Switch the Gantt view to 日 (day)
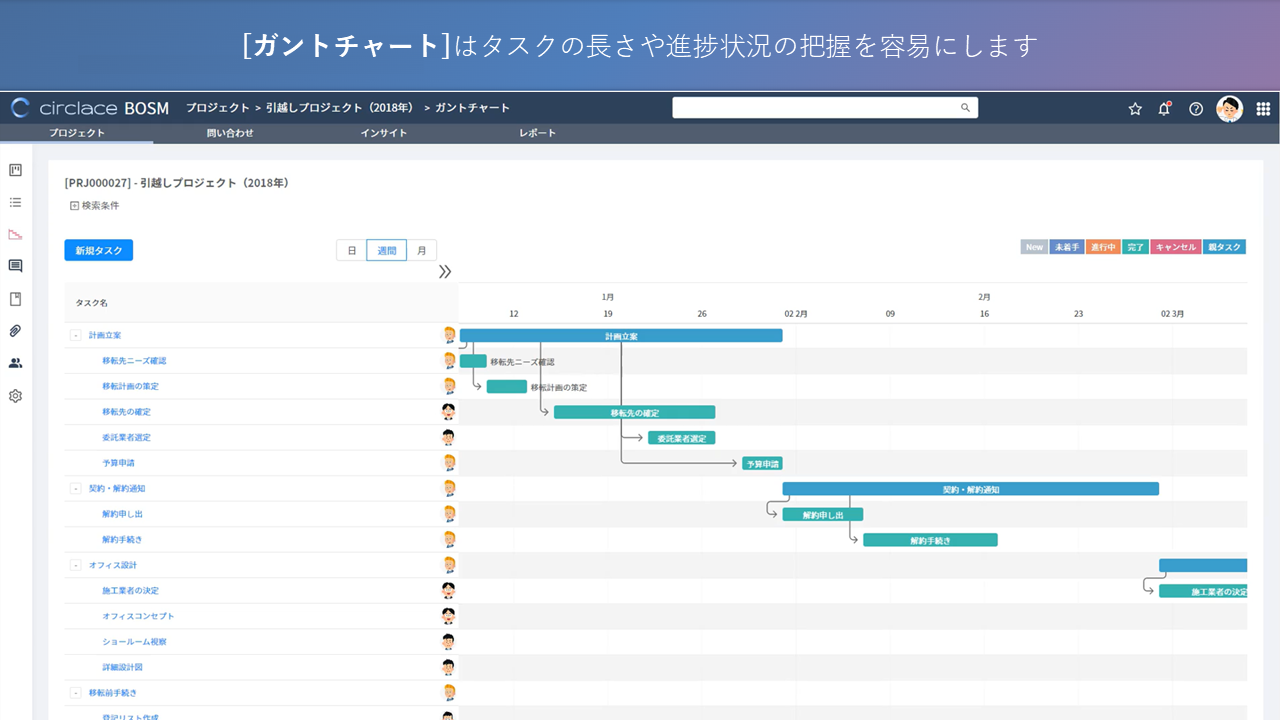1280x720 pixels. [x=352, y=251]
